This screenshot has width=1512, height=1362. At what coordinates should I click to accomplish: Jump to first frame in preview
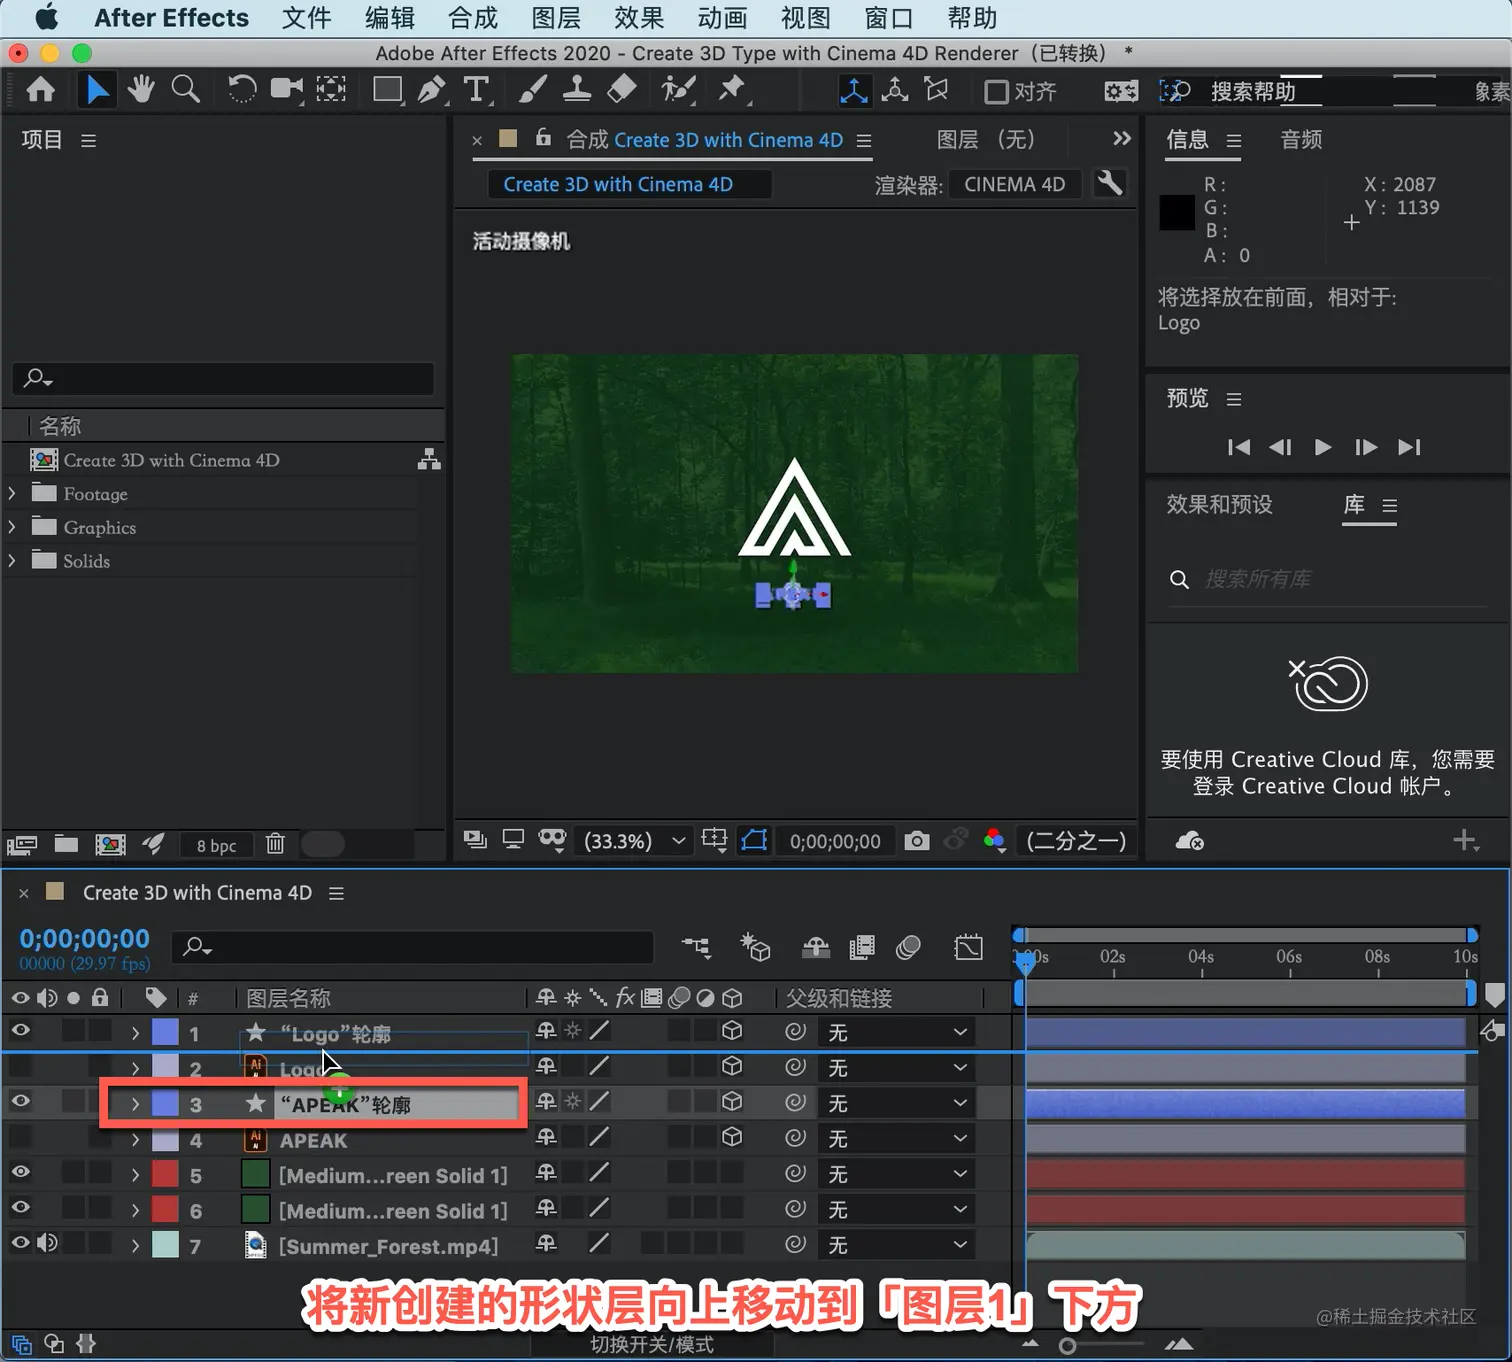[x=1238, y=447]
